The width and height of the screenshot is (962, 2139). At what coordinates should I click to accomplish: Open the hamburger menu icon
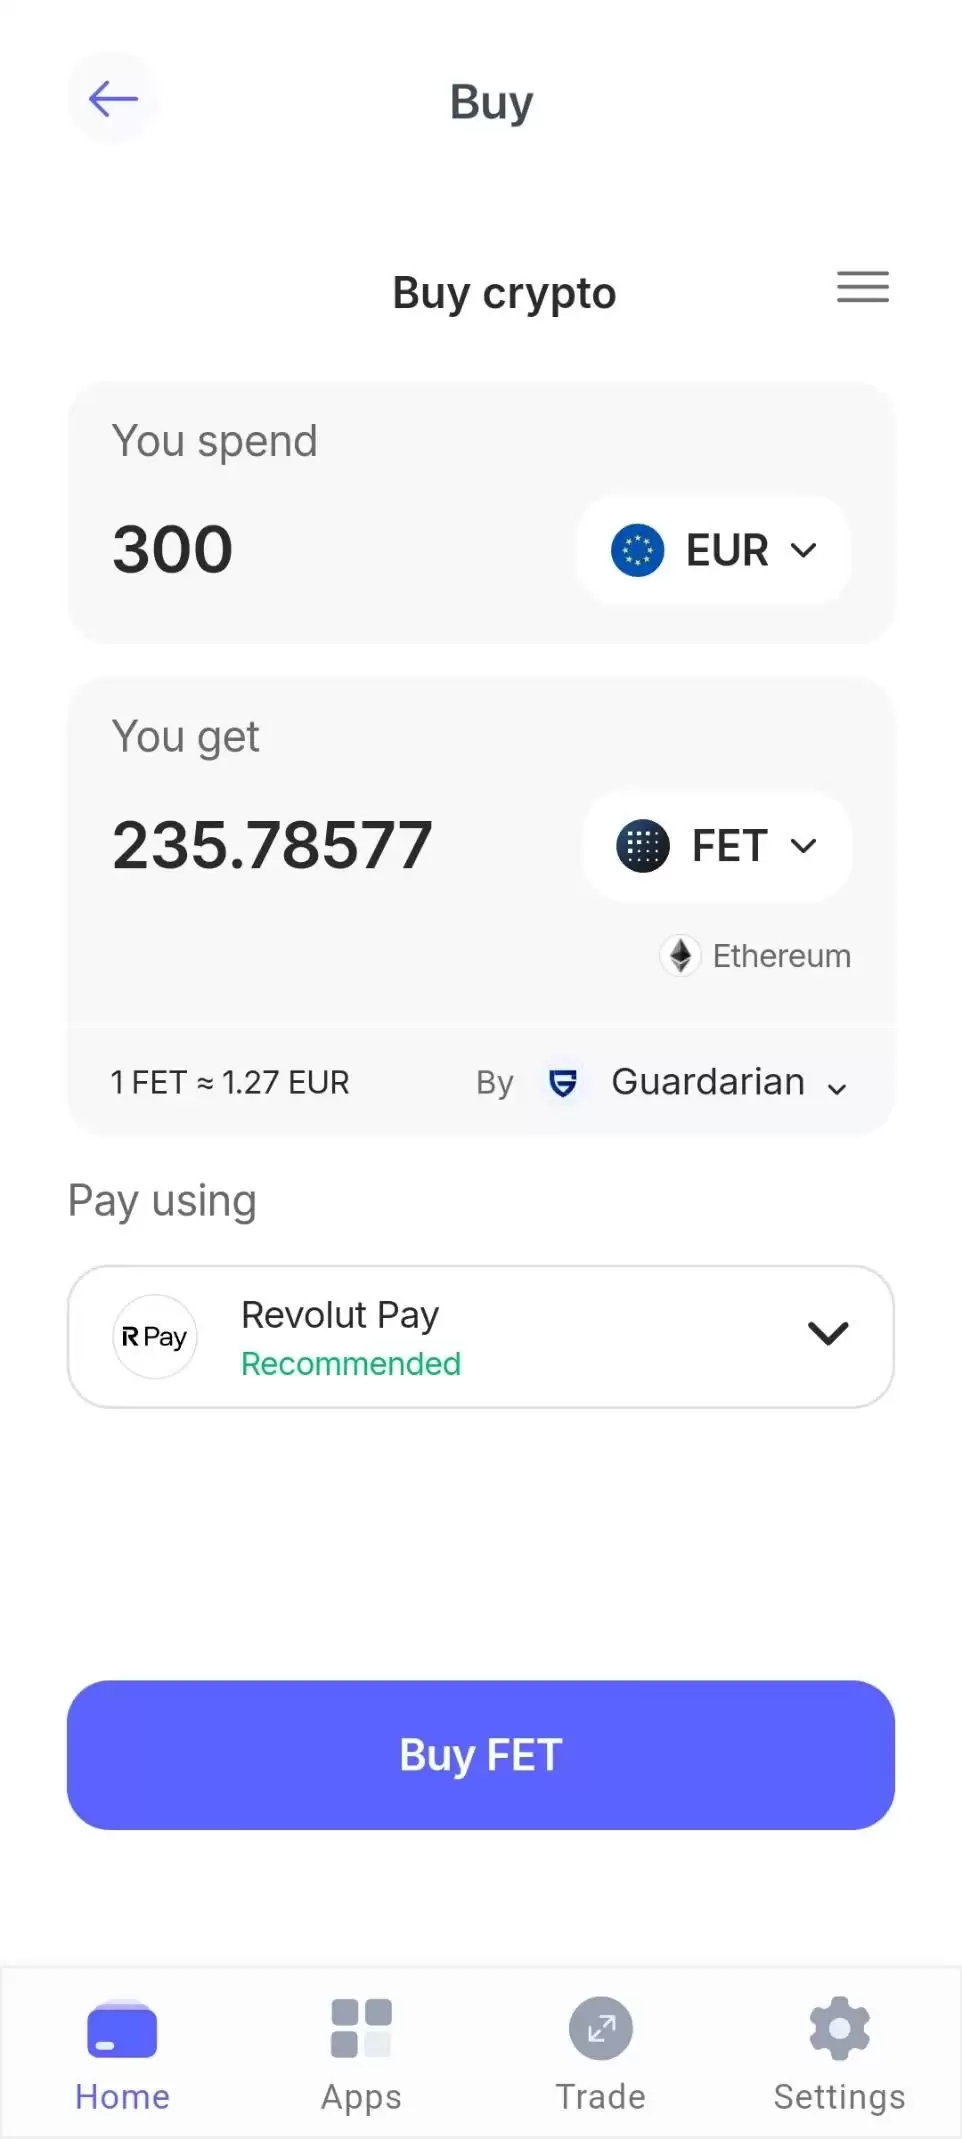pos(862,287)
